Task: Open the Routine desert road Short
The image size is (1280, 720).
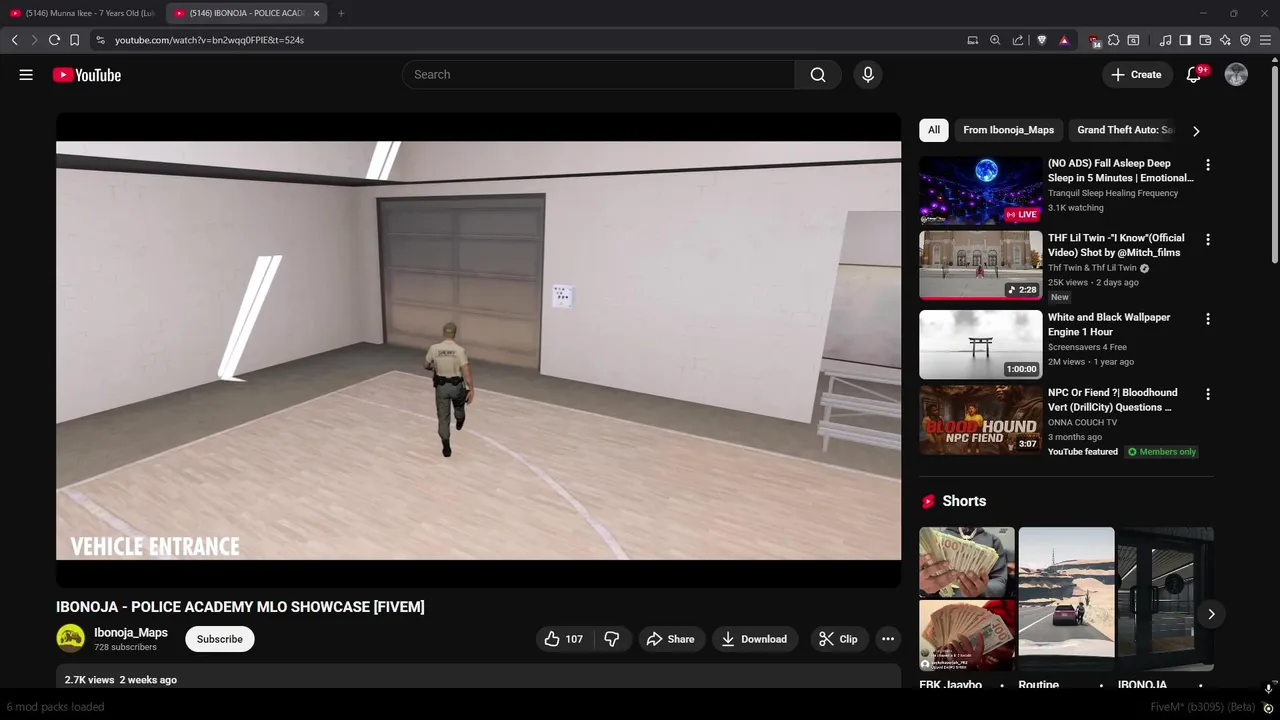Action: tap(1066, 598)
